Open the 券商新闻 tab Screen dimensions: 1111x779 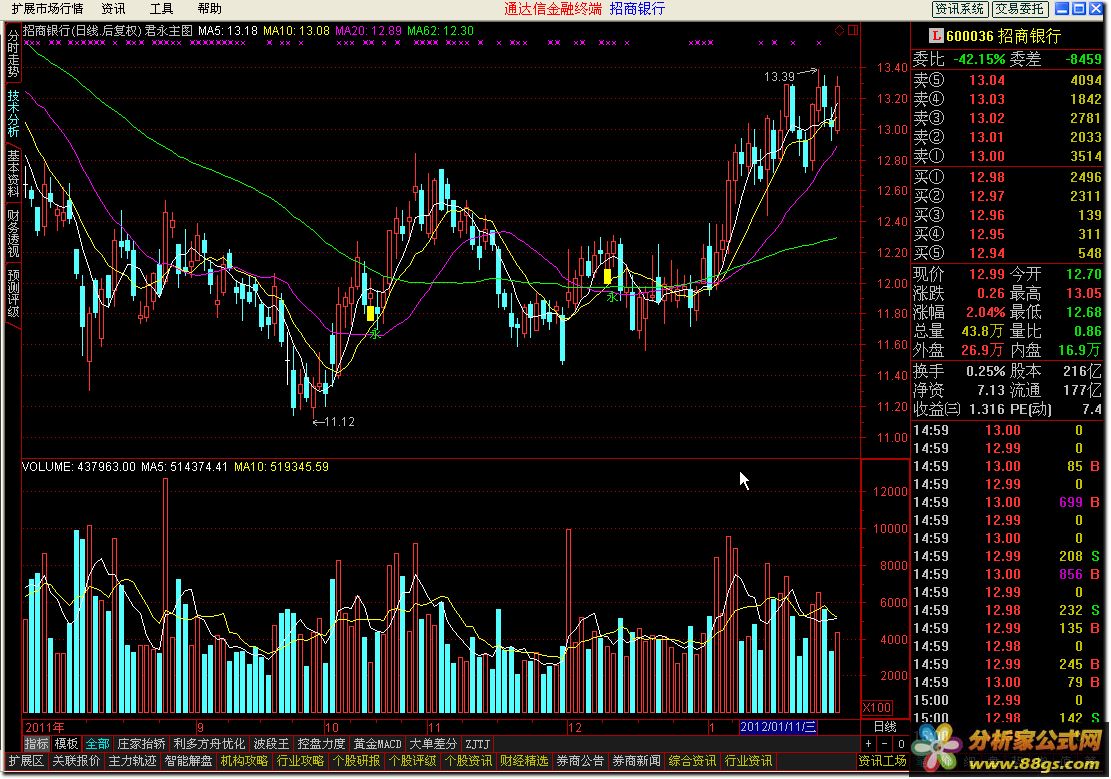(x=636, y=761)
